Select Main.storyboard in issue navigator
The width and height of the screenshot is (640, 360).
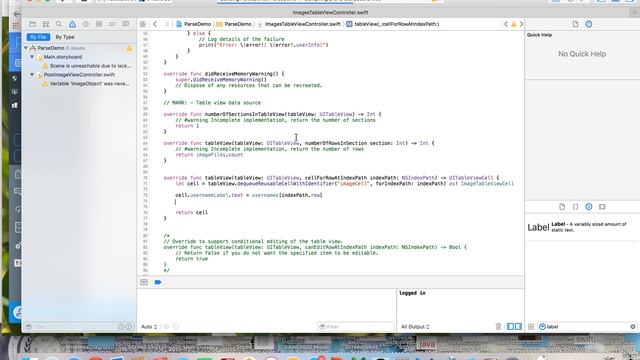[x=63, y=57]
